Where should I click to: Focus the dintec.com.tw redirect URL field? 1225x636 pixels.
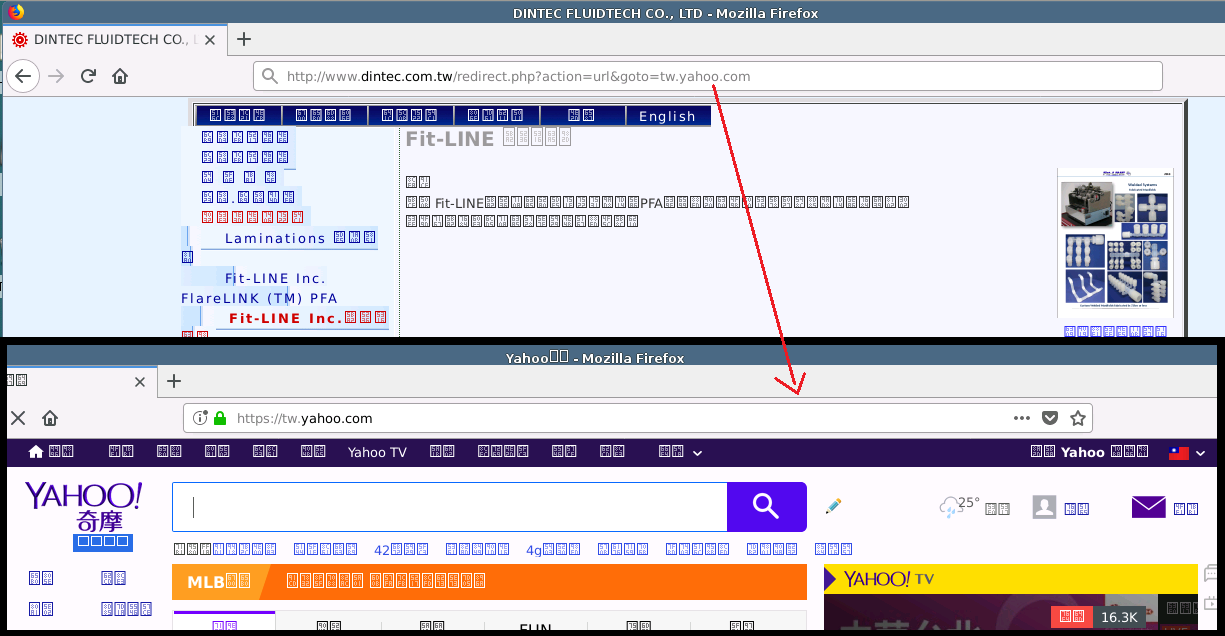tap(708, 76)
